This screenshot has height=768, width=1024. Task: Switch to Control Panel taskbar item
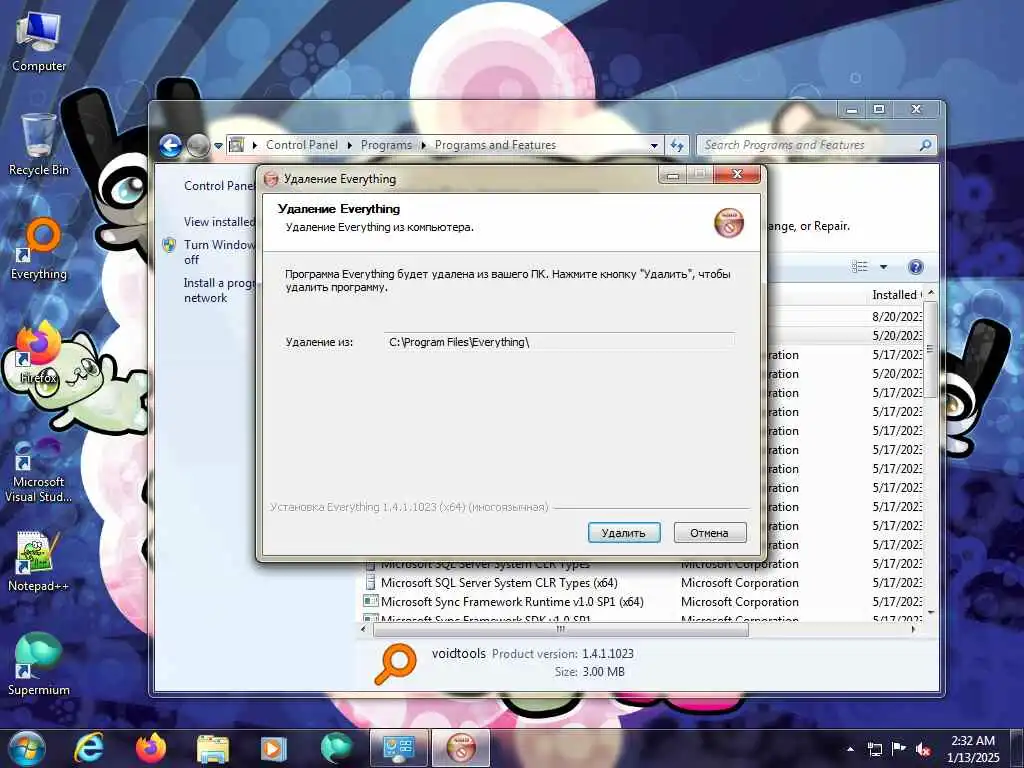[398, 748]
